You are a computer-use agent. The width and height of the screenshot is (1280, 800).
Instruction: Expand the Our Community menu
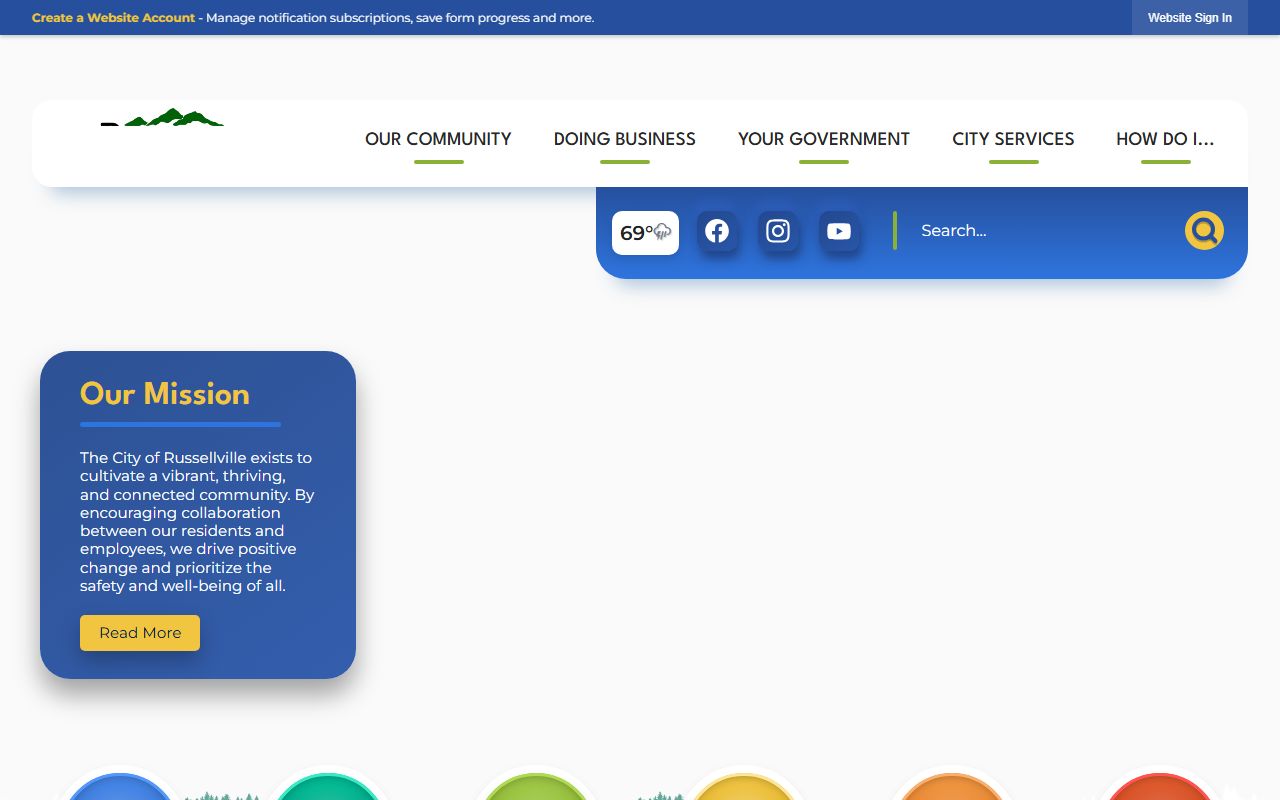click(x=438, y=140)
